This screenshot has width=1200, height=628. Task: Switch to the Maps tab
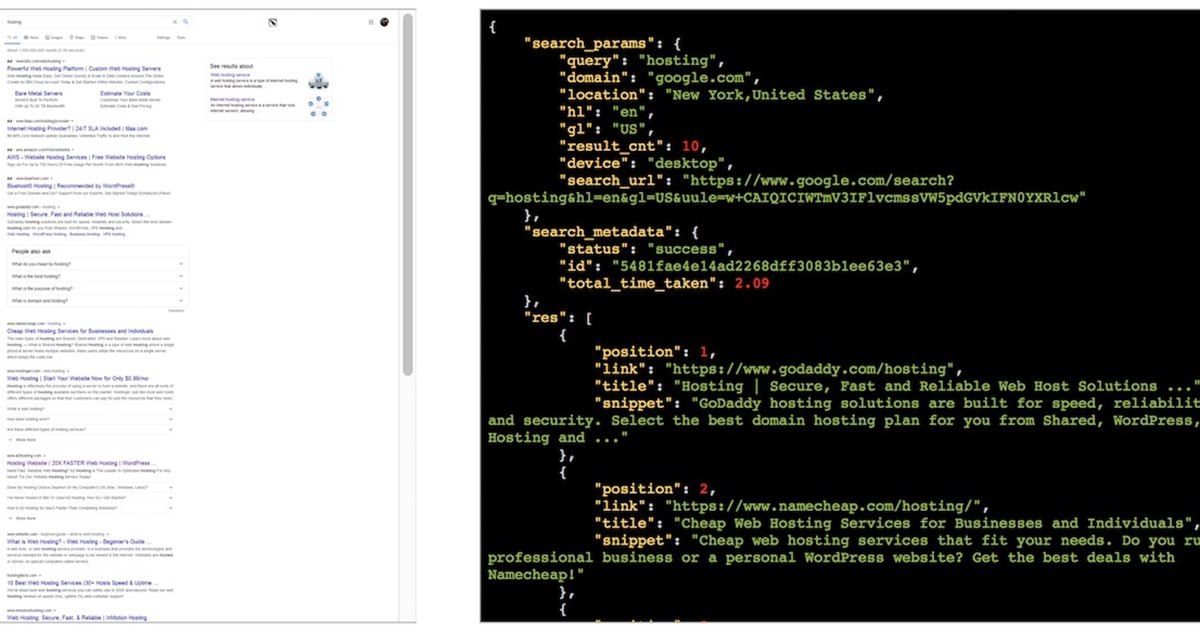78,36
